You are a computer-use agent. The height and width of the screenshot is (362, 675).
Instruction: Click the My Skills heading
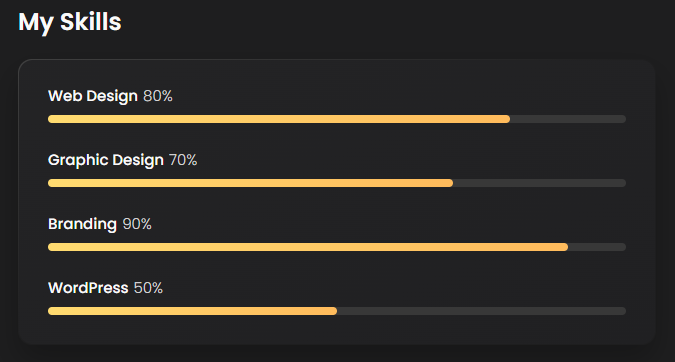coord(70,22)
